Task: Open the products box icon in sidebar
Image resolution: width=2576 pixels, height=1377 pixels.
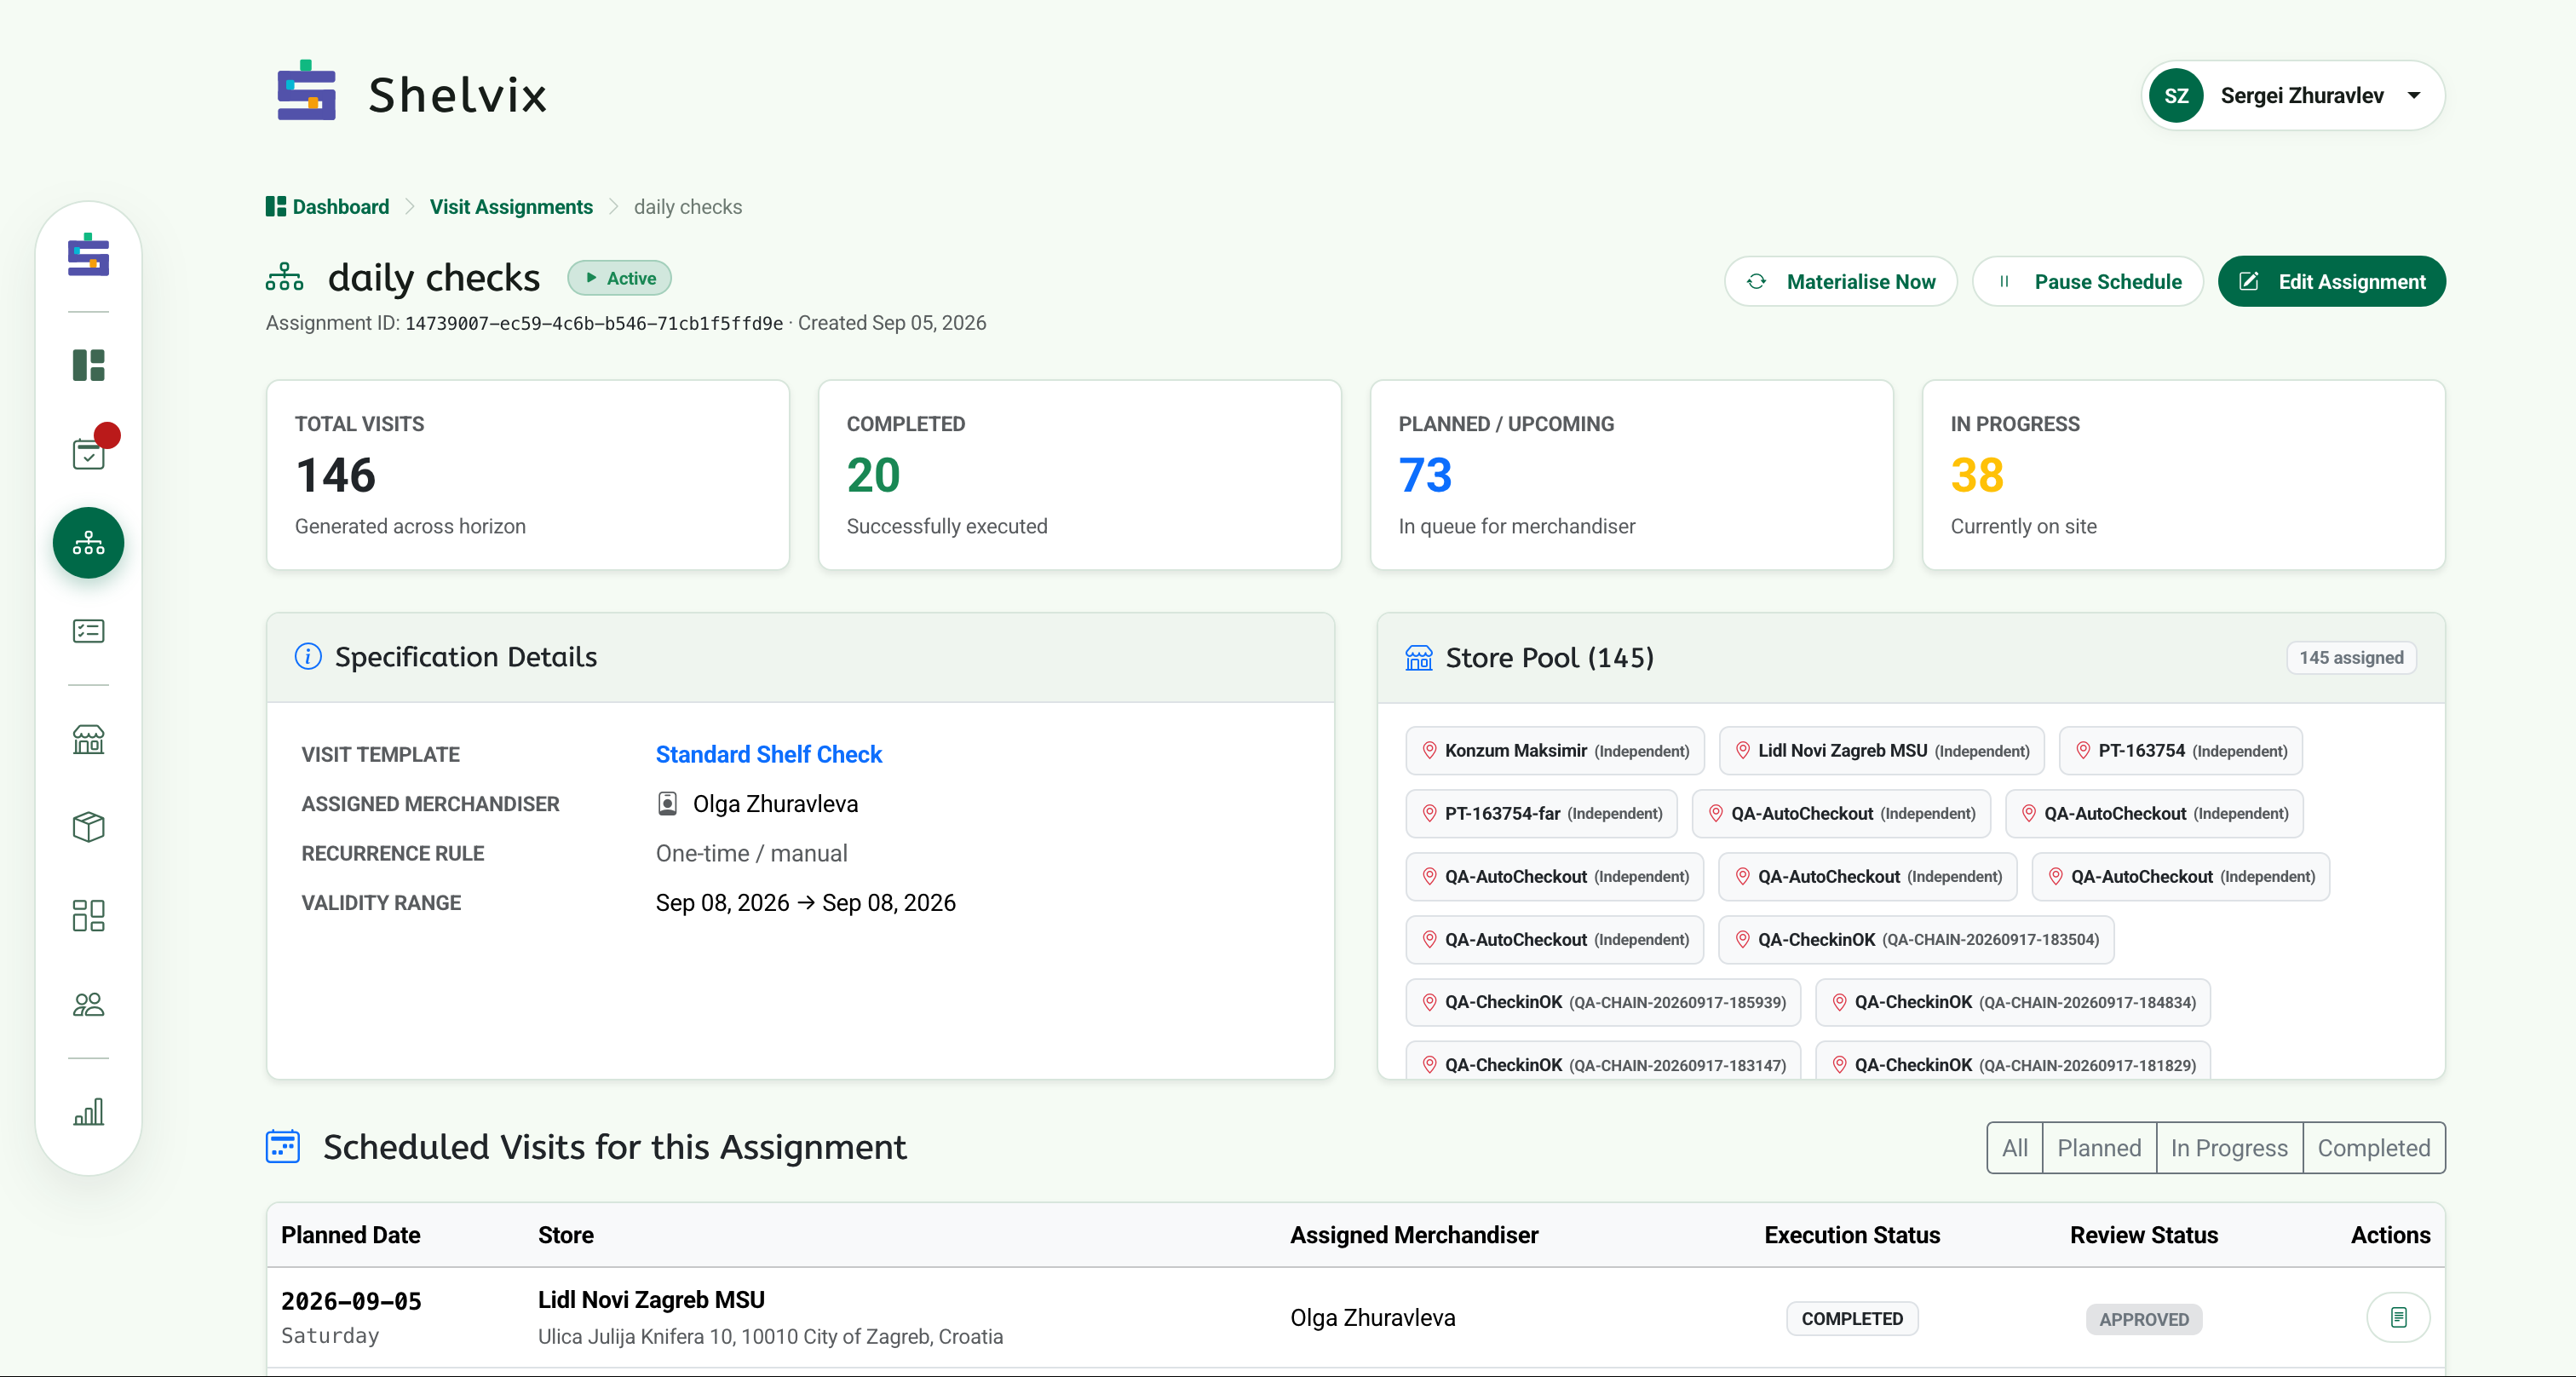Action: 88,827
